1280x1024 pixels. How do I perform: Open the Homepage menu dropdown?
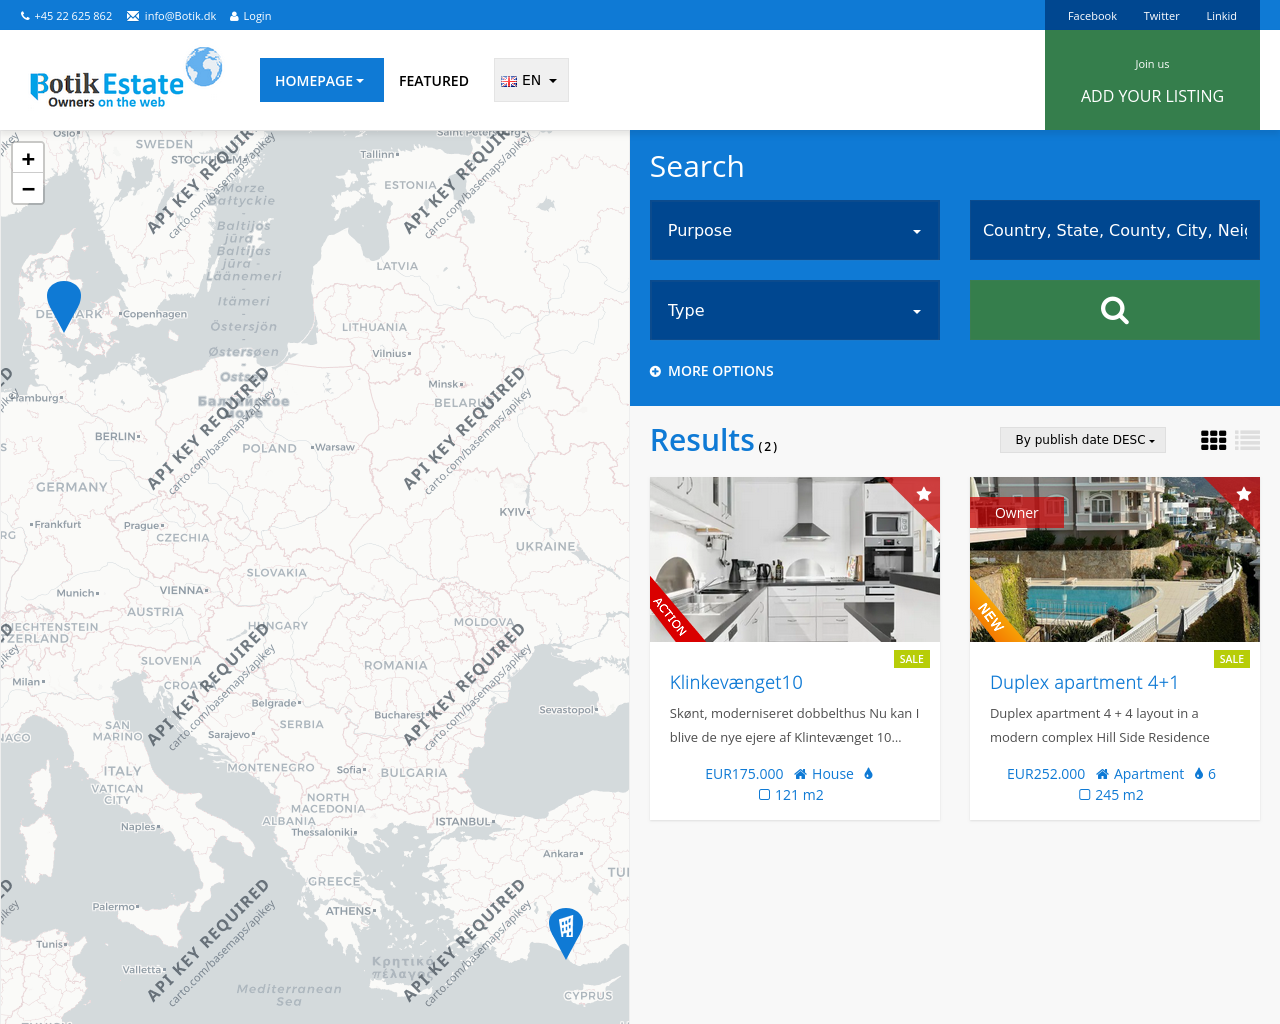pyautogui.click(x=322, y=80)
